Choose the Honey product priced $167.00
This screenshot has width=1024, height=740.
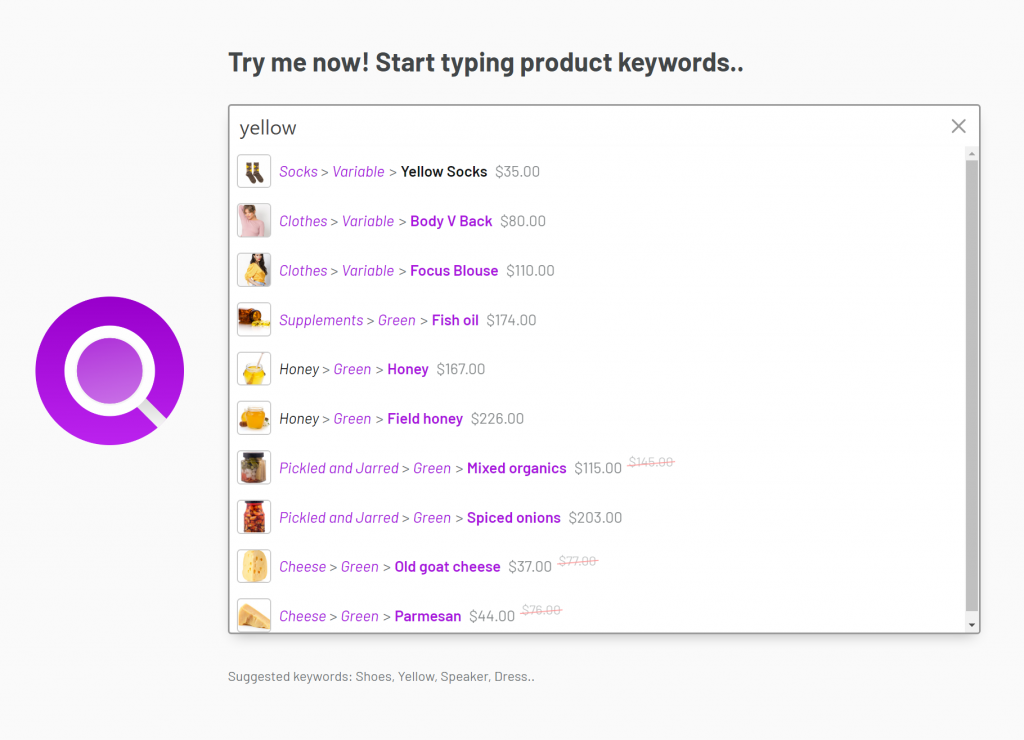[x=407, y=369]
